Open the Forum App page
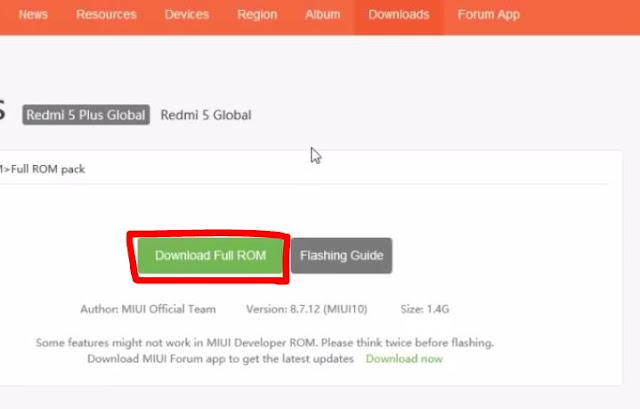This screenshot has height=409, width=640. (489, 15)
